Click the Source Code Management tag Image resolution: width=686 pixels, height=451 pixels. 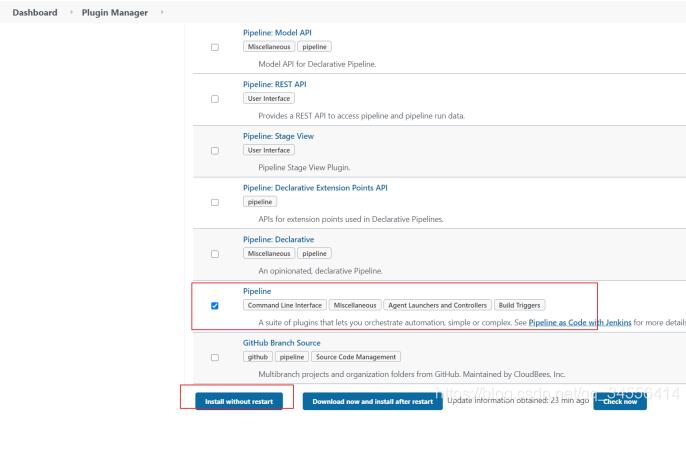click(x=356, y=356)
